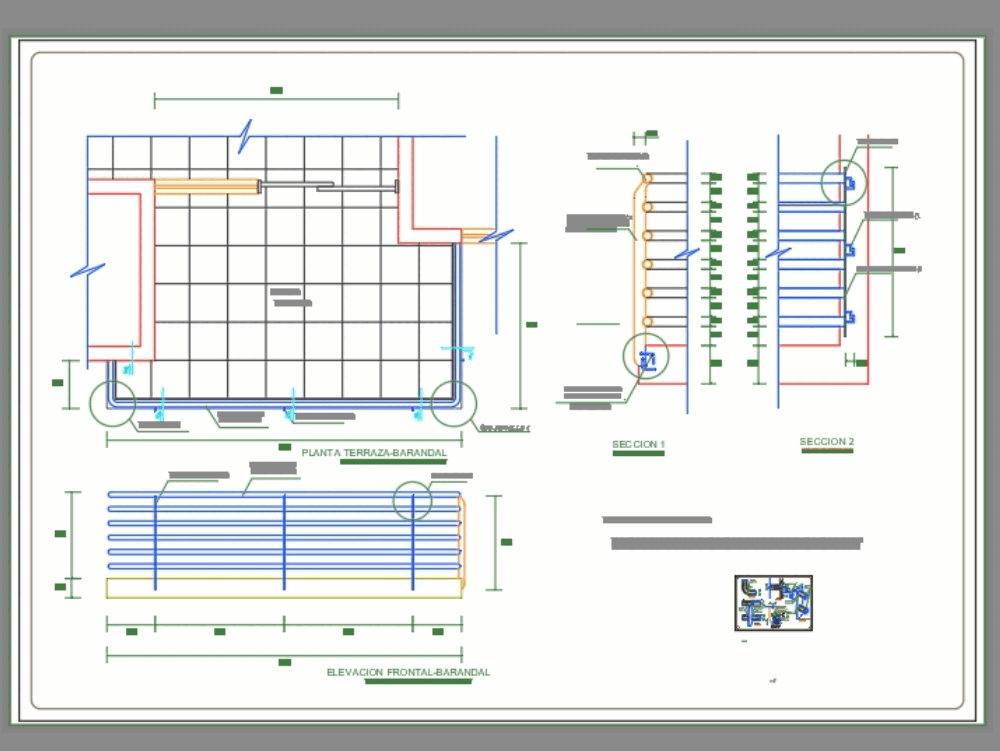1000x751 pixels.
Task: Click bottom-left detail circle on terrace plan
Action: [112, 403]
